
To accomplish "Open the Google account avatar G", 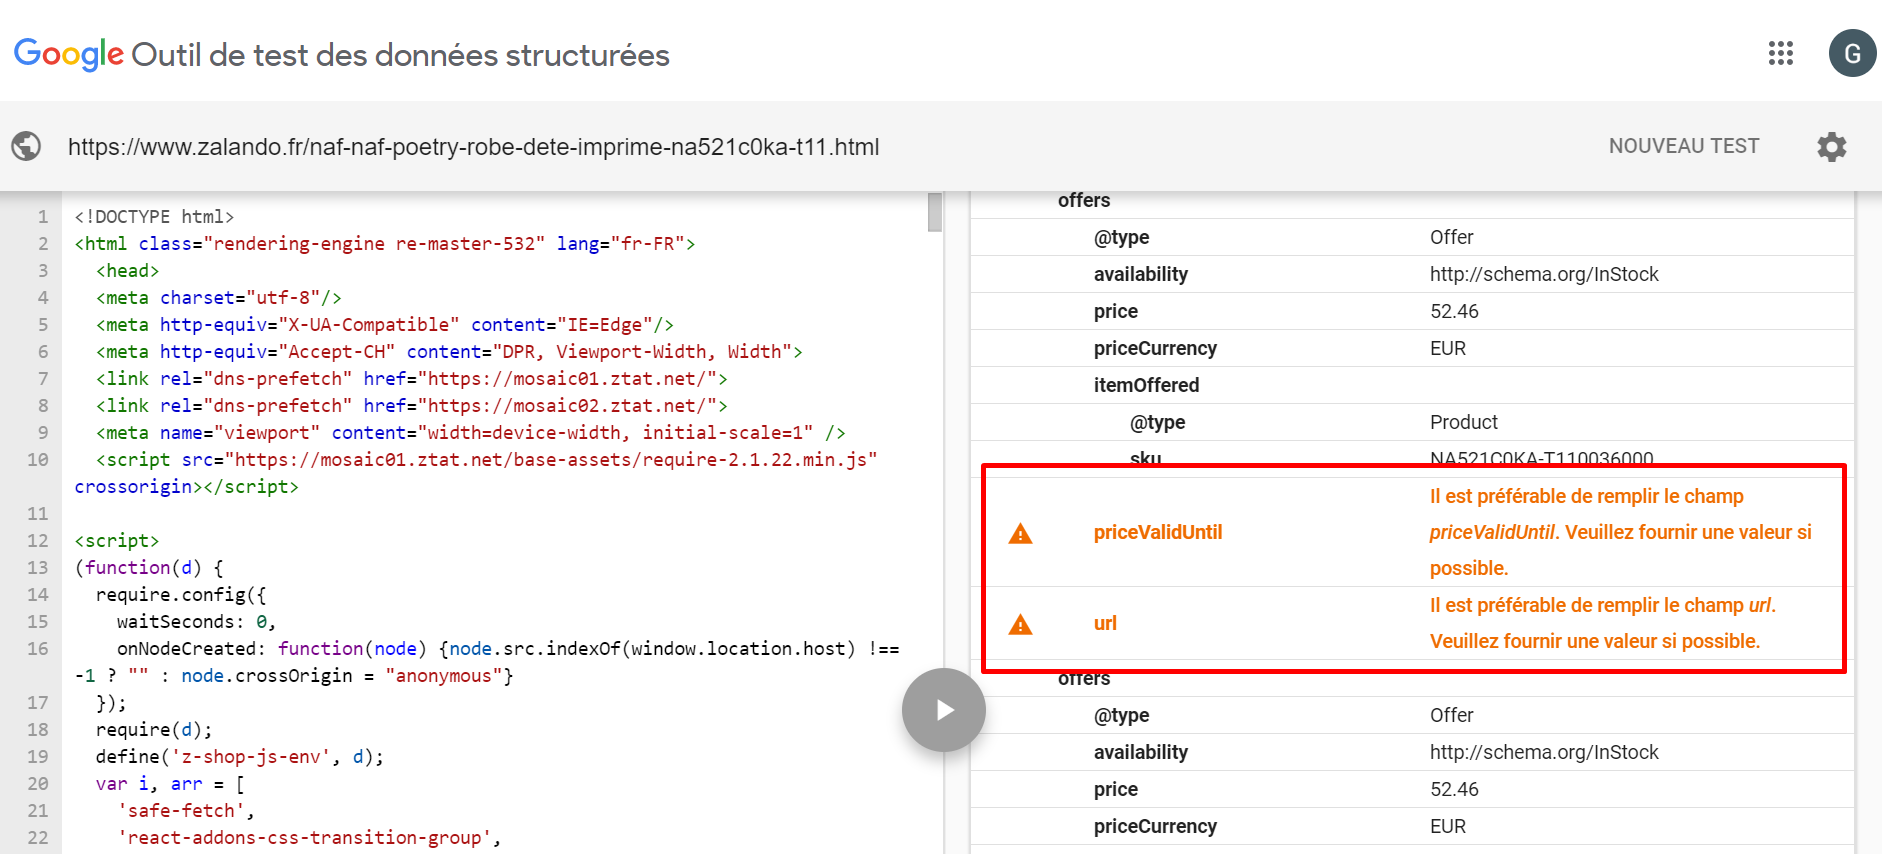I will (1852, 53).
